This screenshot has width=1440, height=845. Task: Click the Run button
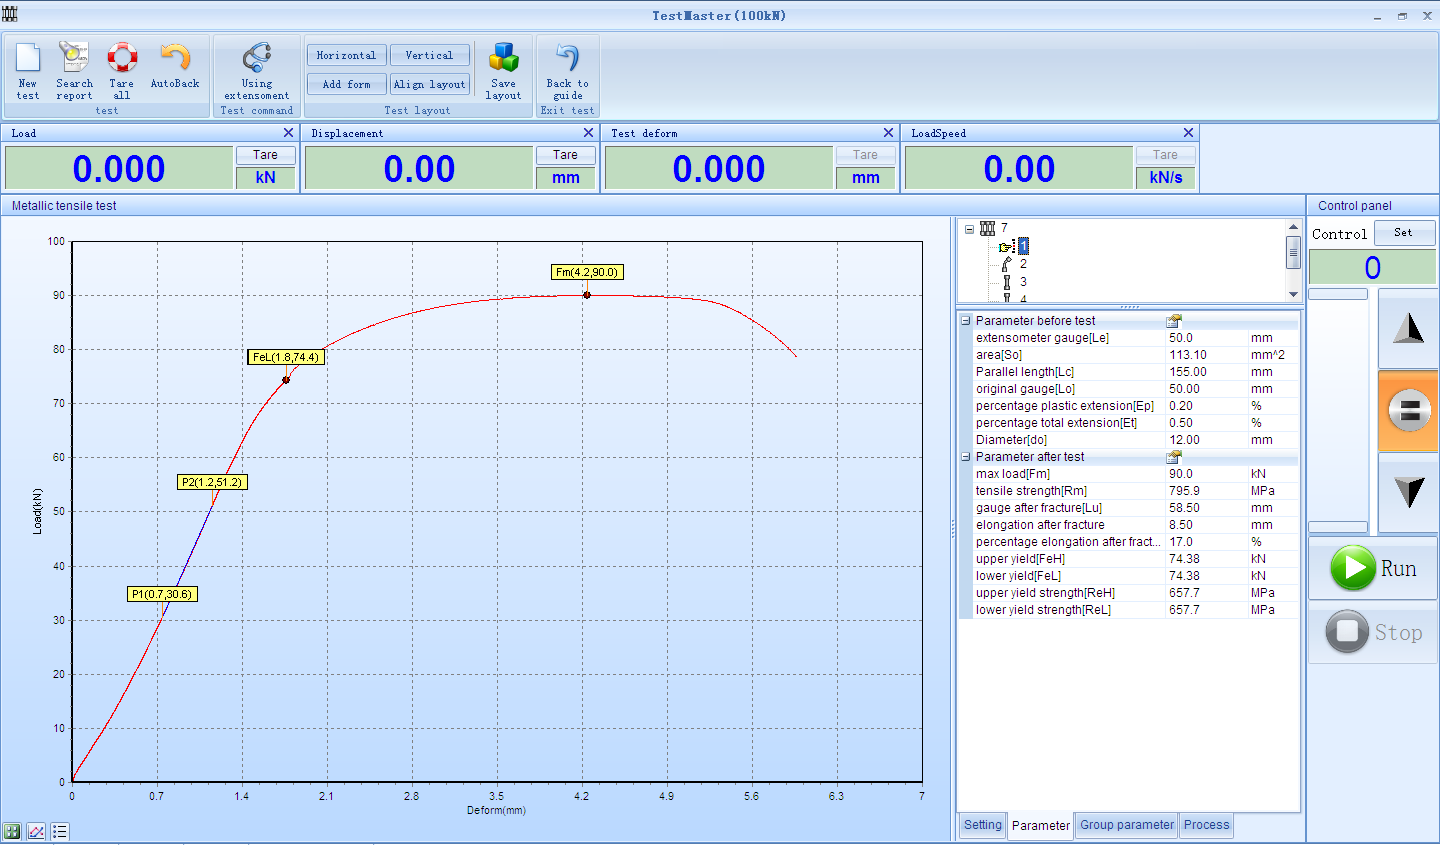(x=1373, y=568)
